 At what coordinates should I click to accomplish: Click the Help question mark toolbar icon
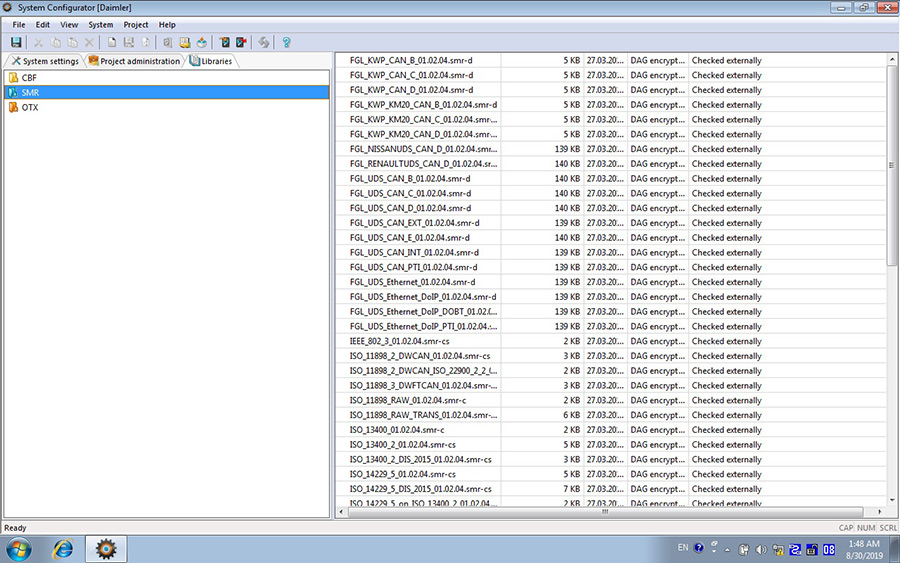(x=286, y=43)
